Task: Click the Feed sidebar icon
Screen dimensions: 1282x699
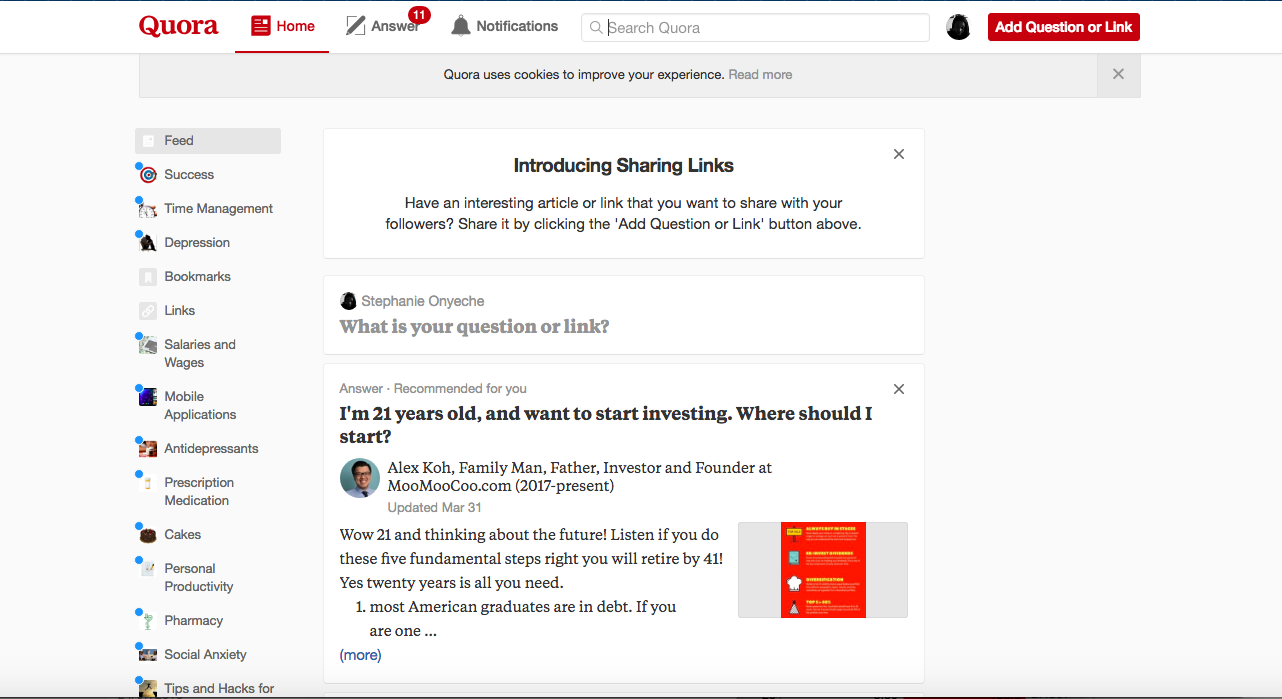Action: [148, 141]
